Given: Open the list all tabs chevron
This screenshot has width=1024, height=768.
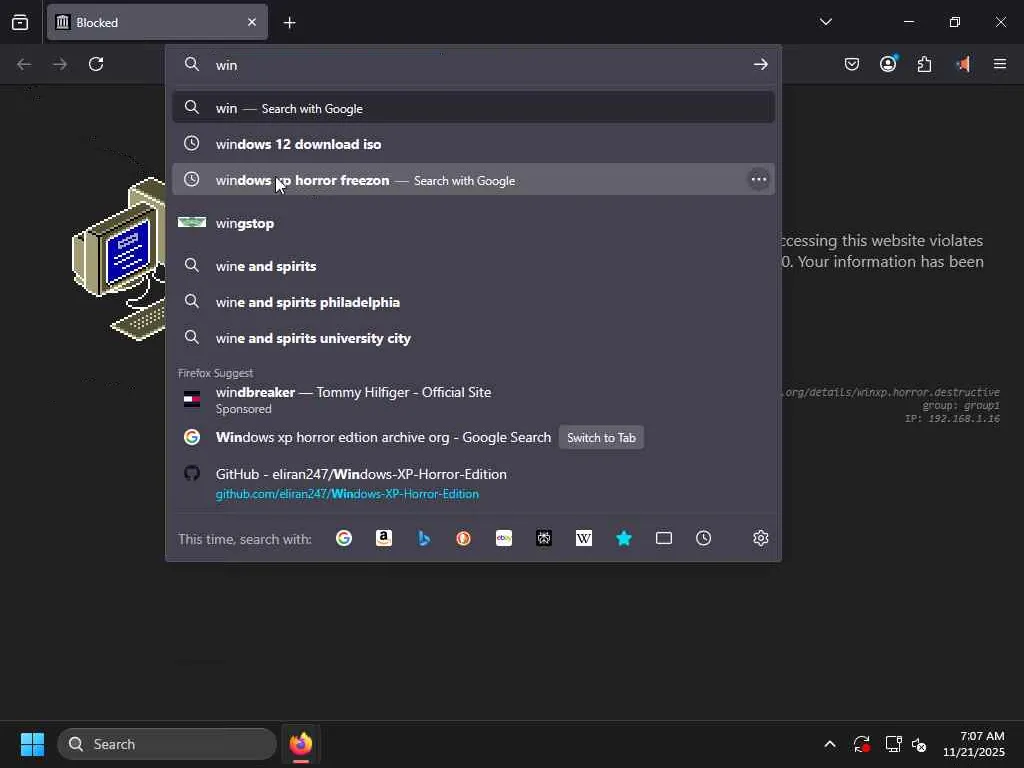Looking at the screenshot, I should pos(825,22).
